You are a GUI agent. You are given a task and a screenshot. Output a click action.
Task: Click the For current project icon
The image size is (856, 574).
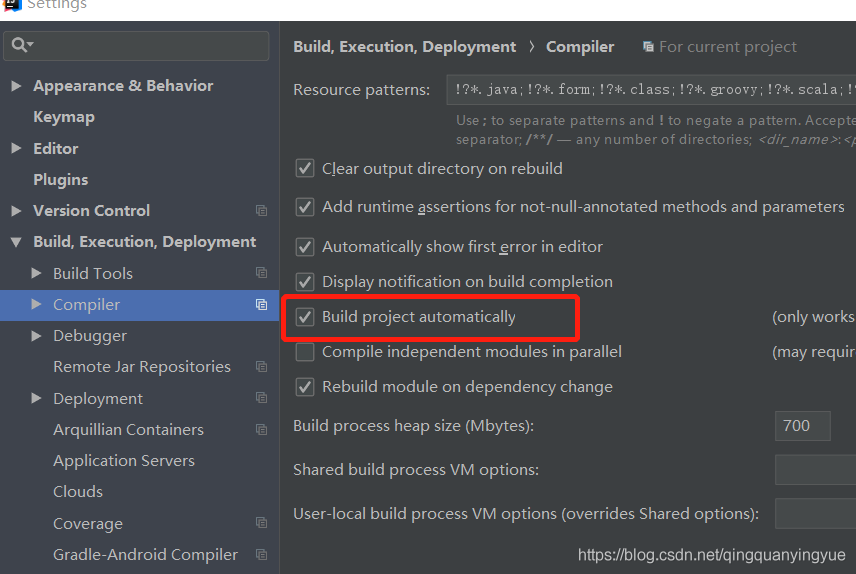point(648,47)
